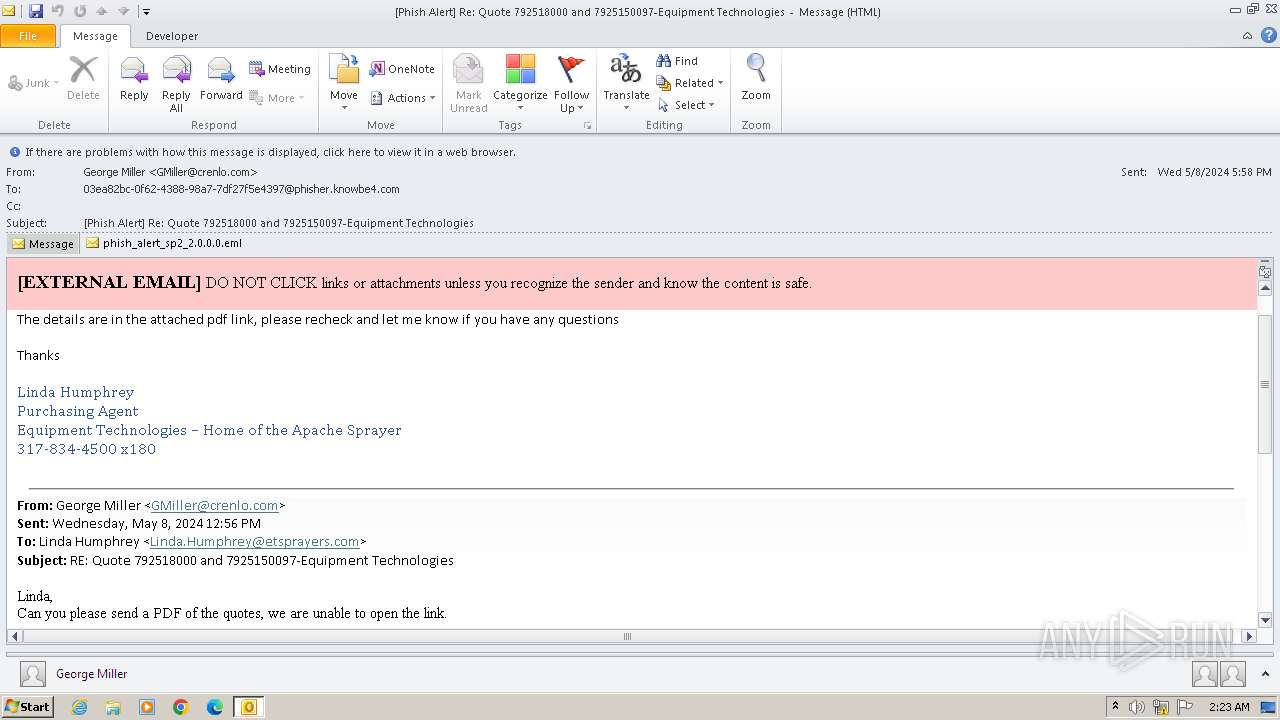Click the Zoom magnifier
This screenshot has height=720, width=1280.
tap(756, 78)
